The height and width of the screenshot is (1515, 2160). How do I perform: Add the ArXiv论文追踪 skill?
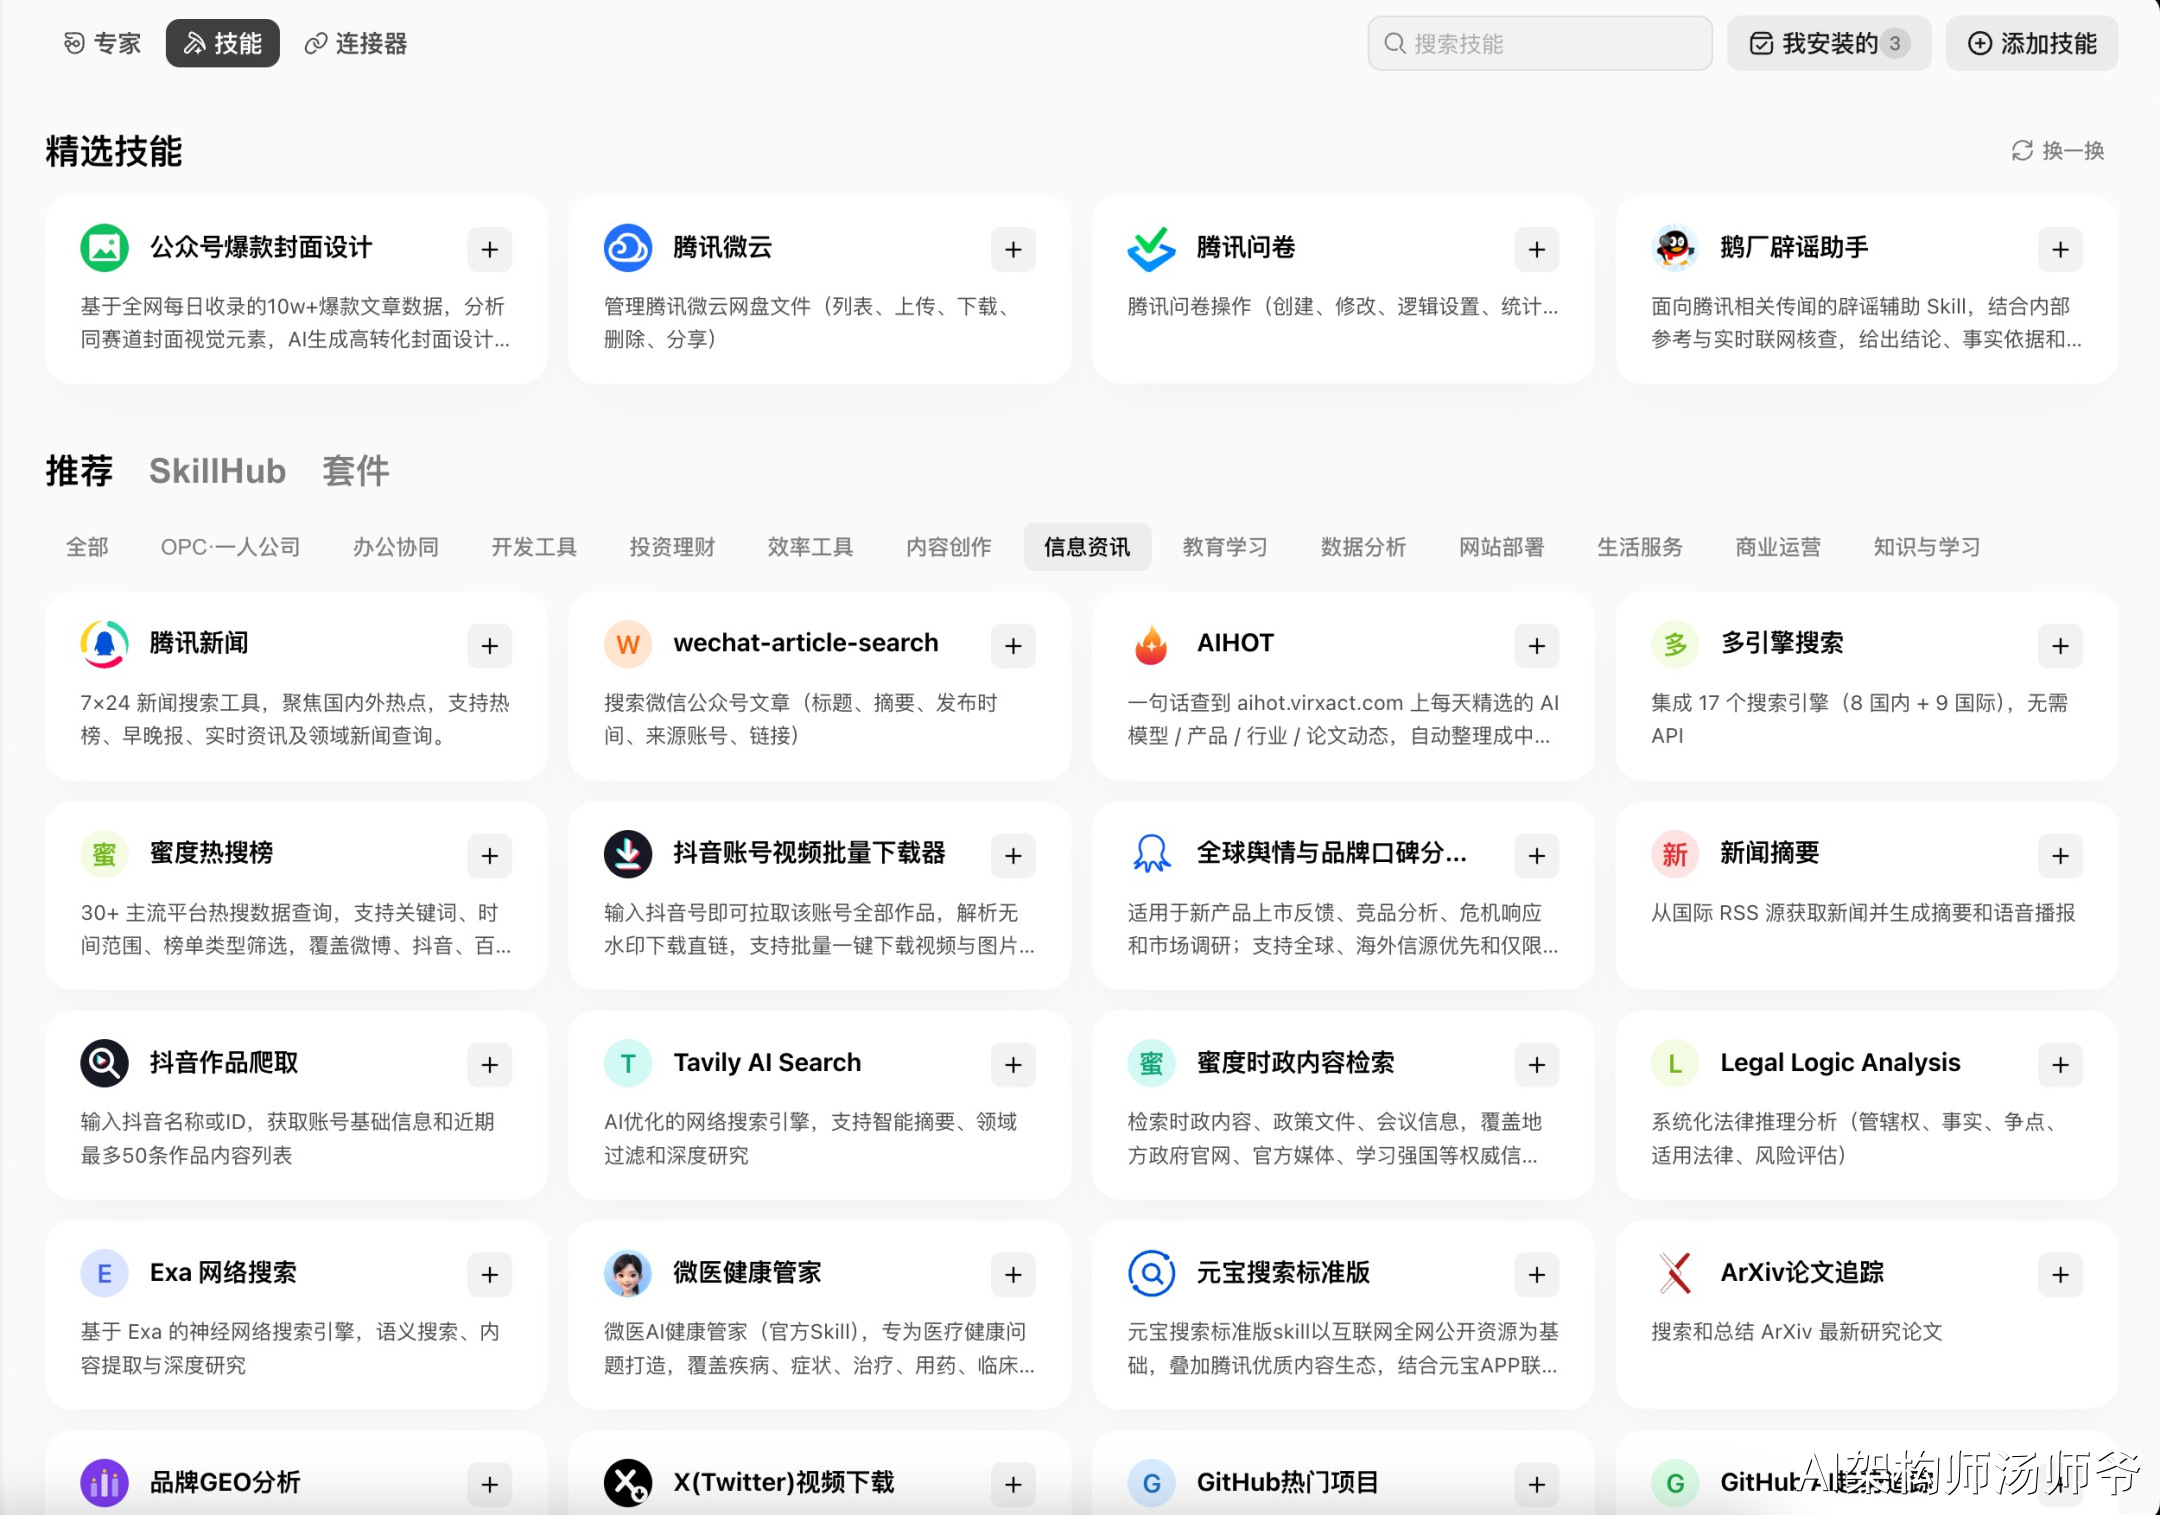pos(2060,1274)
